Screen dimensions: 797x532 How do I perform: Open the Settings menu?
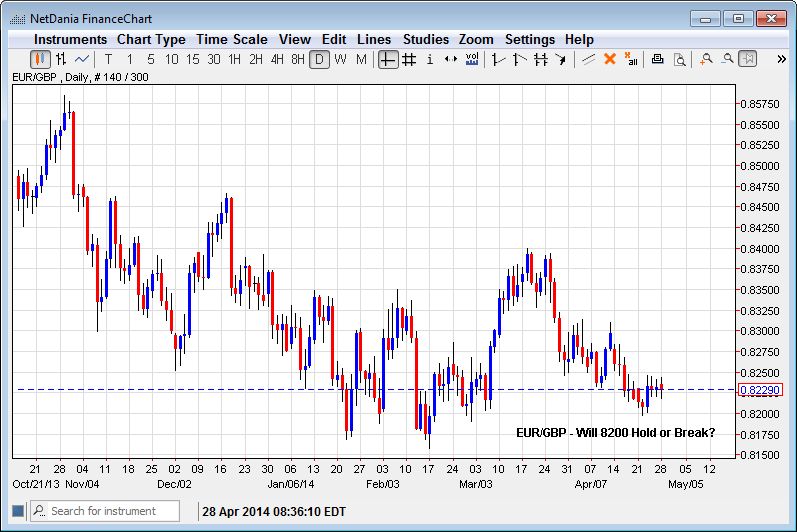[530, 39]
